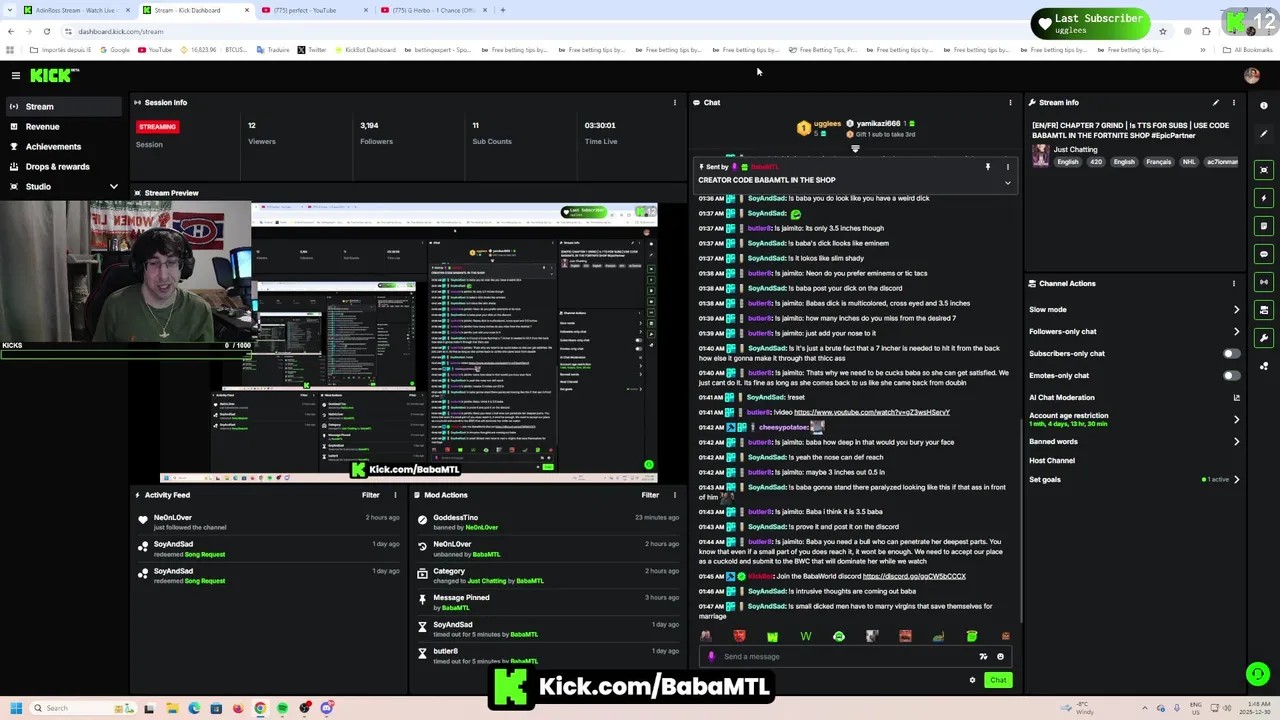
Task: Click the pin icon on pinned message
Action: pos(988,167)
